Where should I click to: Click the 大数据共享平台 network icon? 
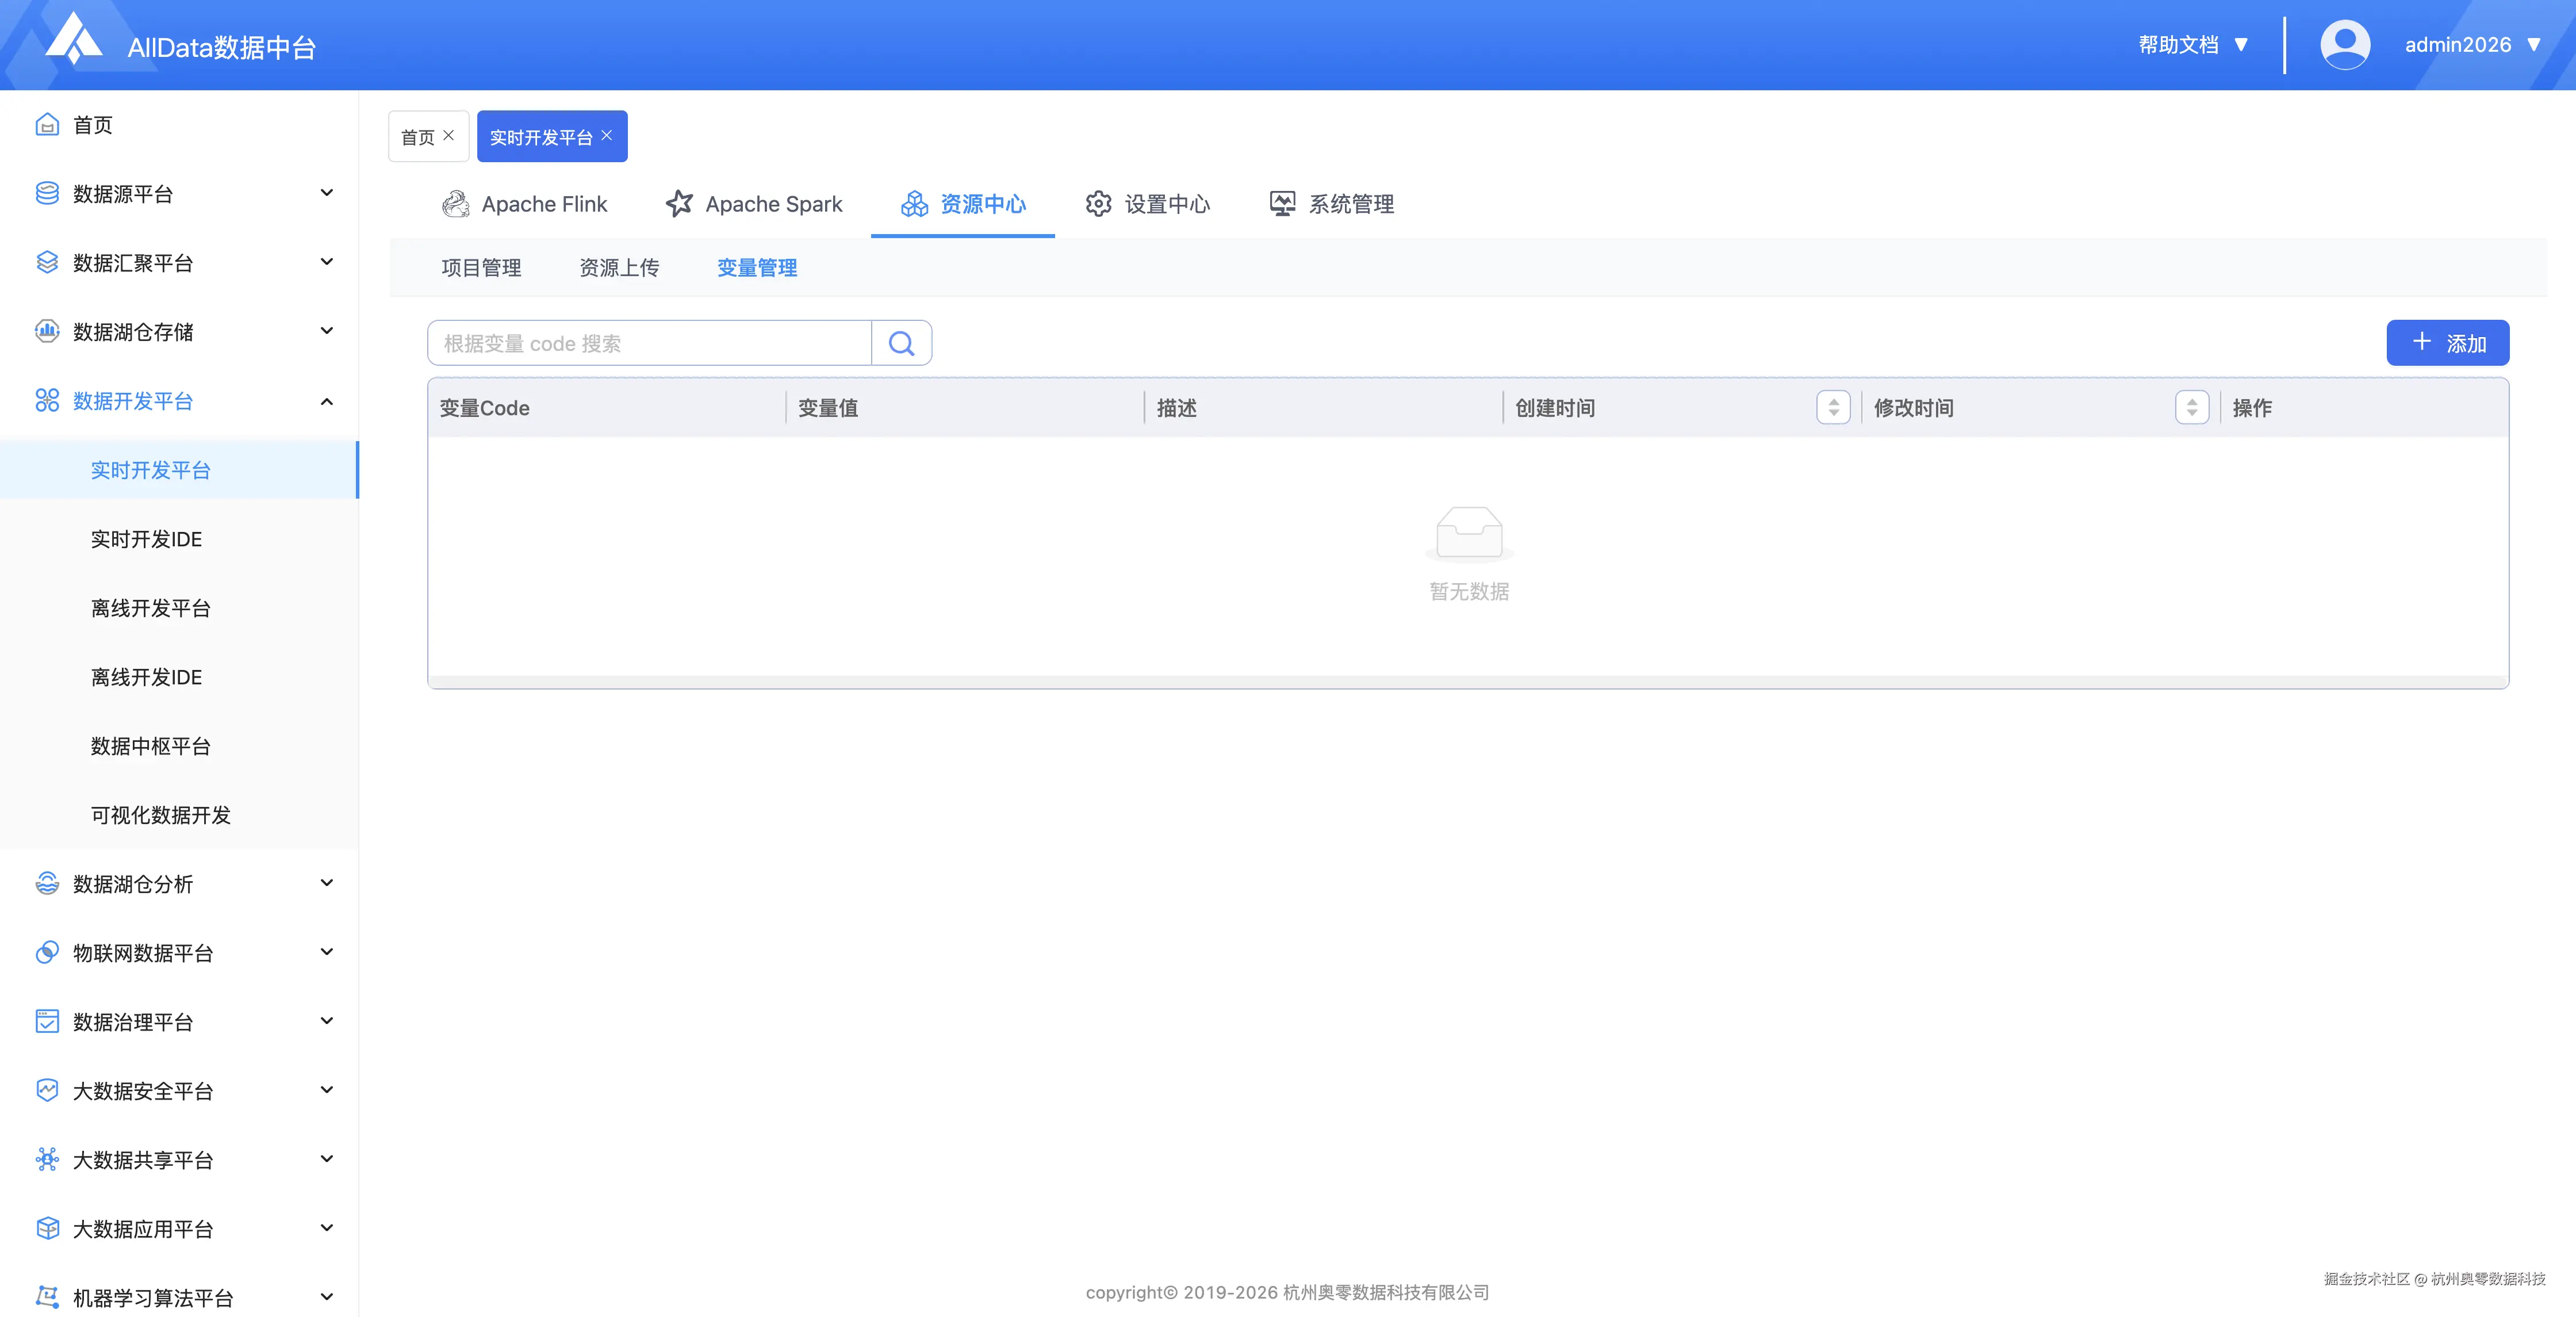coord(47,1159)
